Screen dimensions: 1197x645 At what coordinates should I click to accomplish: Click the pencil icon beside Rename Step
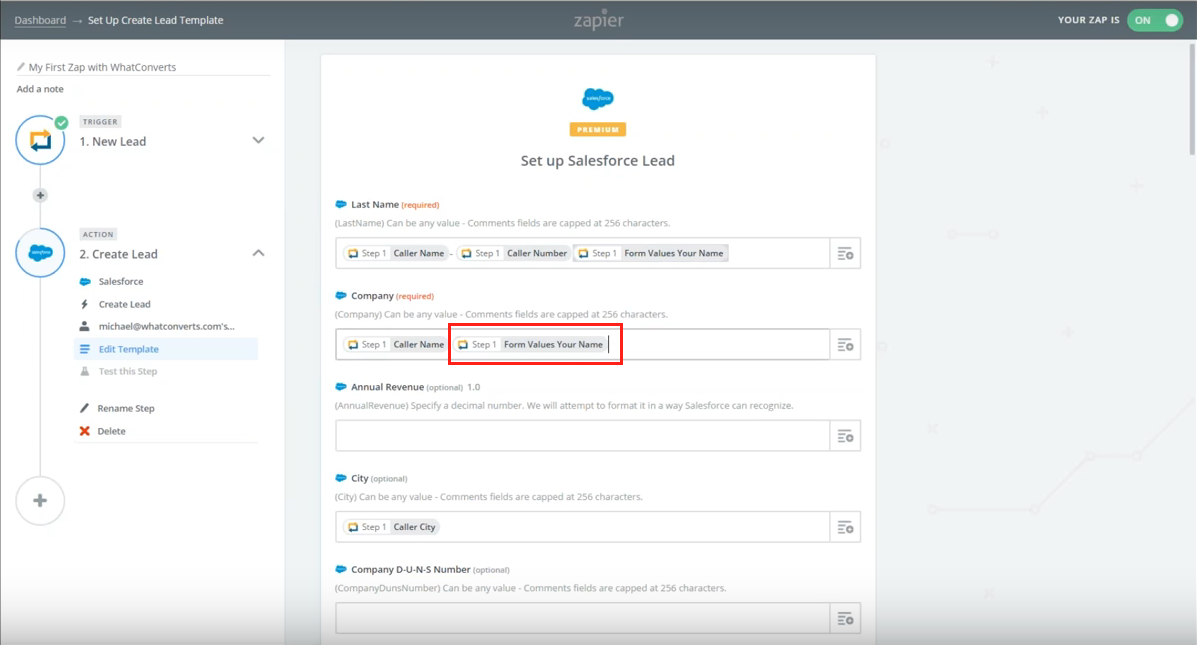[85, 408]
